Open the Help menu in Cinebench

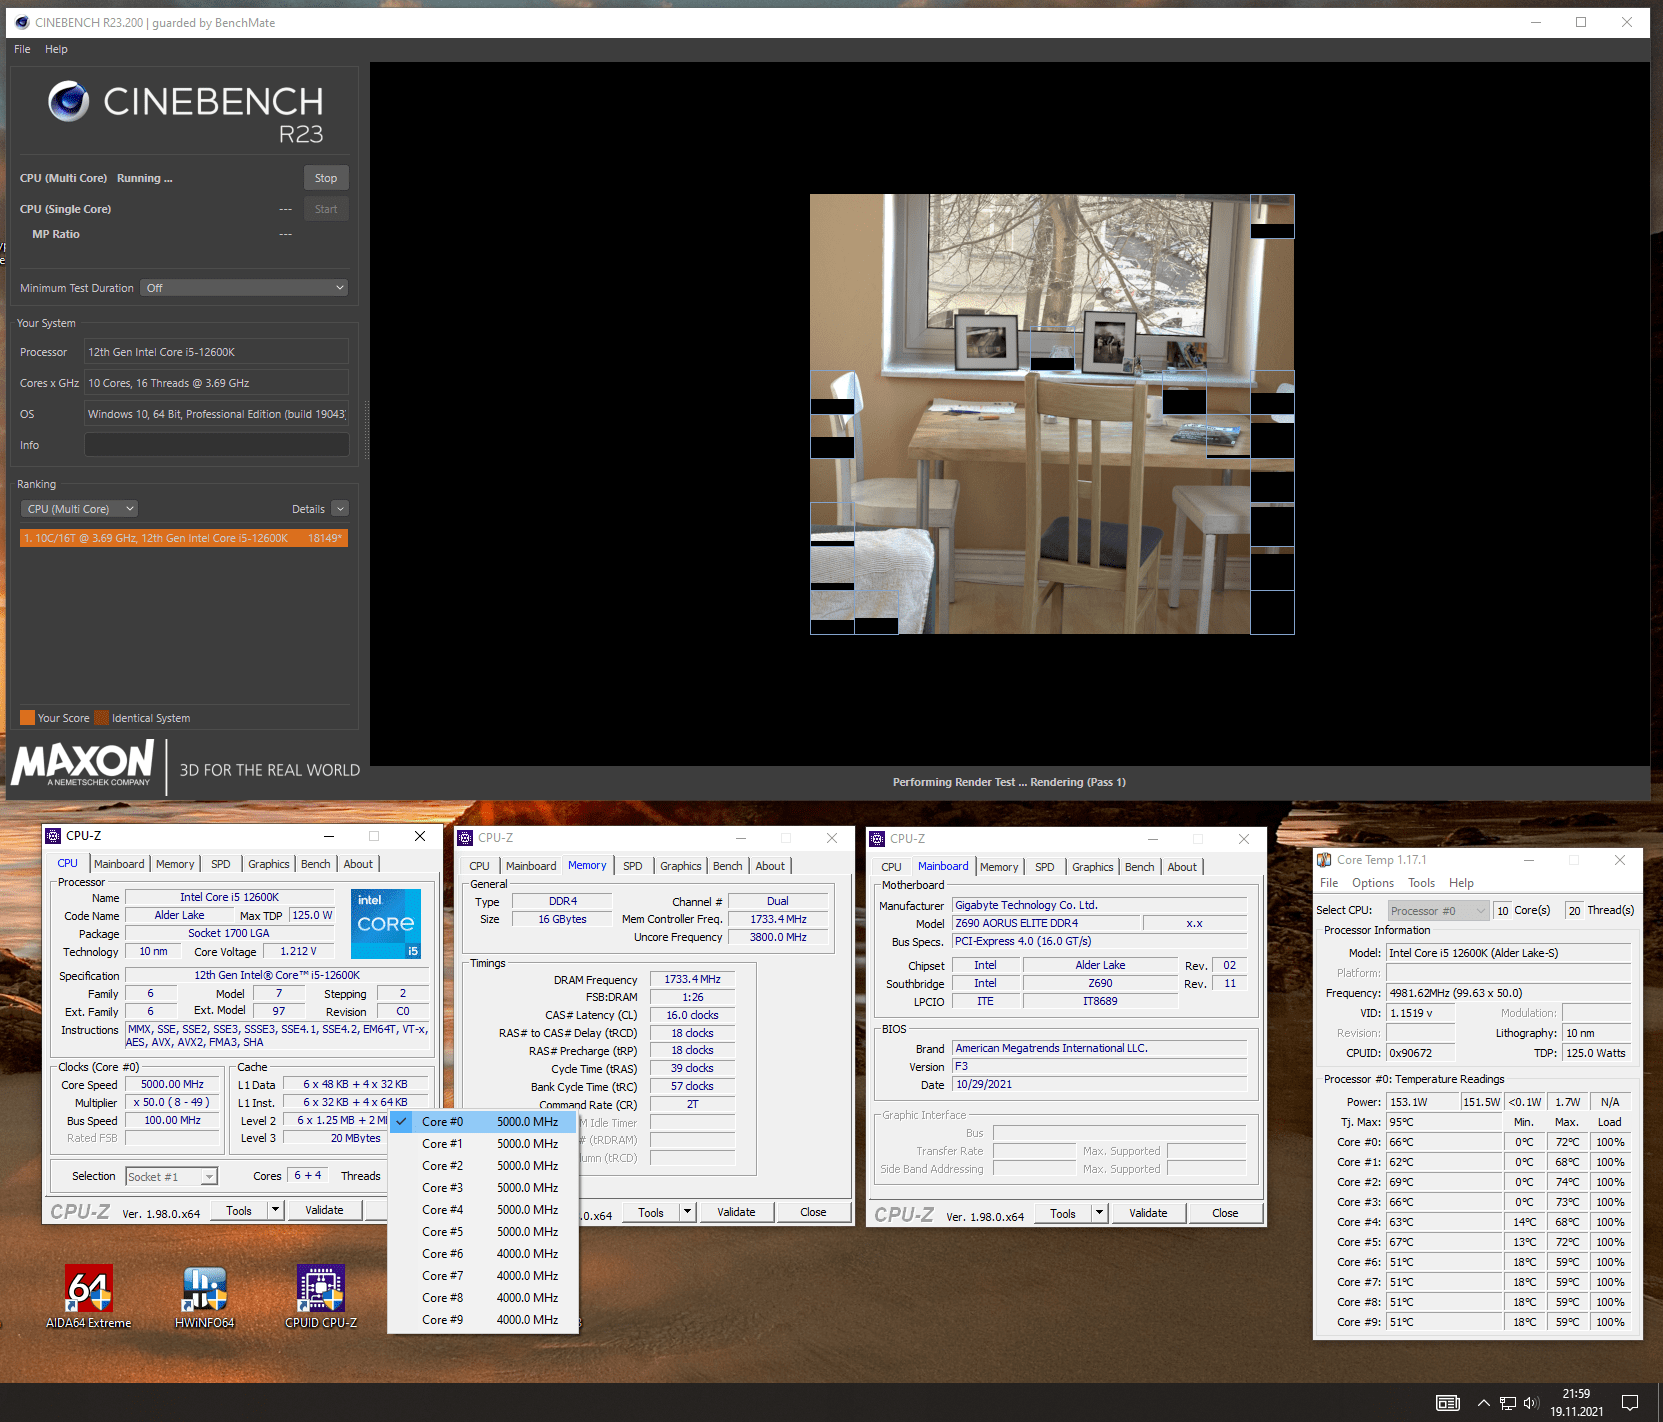click(x=56, y=49)
